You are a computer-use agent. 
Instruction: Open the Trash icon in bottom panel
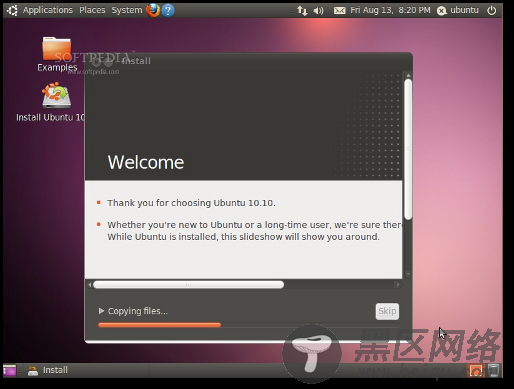pos(494,370)
